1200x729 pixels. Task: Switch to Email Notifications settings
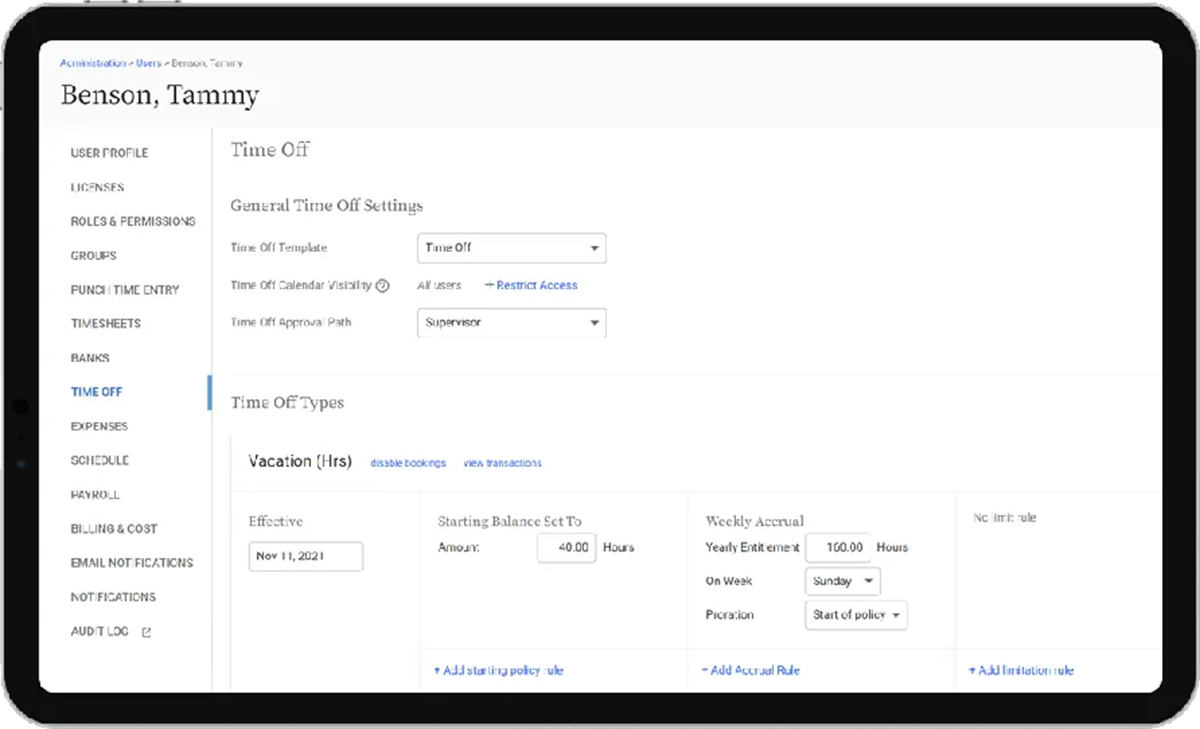(x=131, y=563)
